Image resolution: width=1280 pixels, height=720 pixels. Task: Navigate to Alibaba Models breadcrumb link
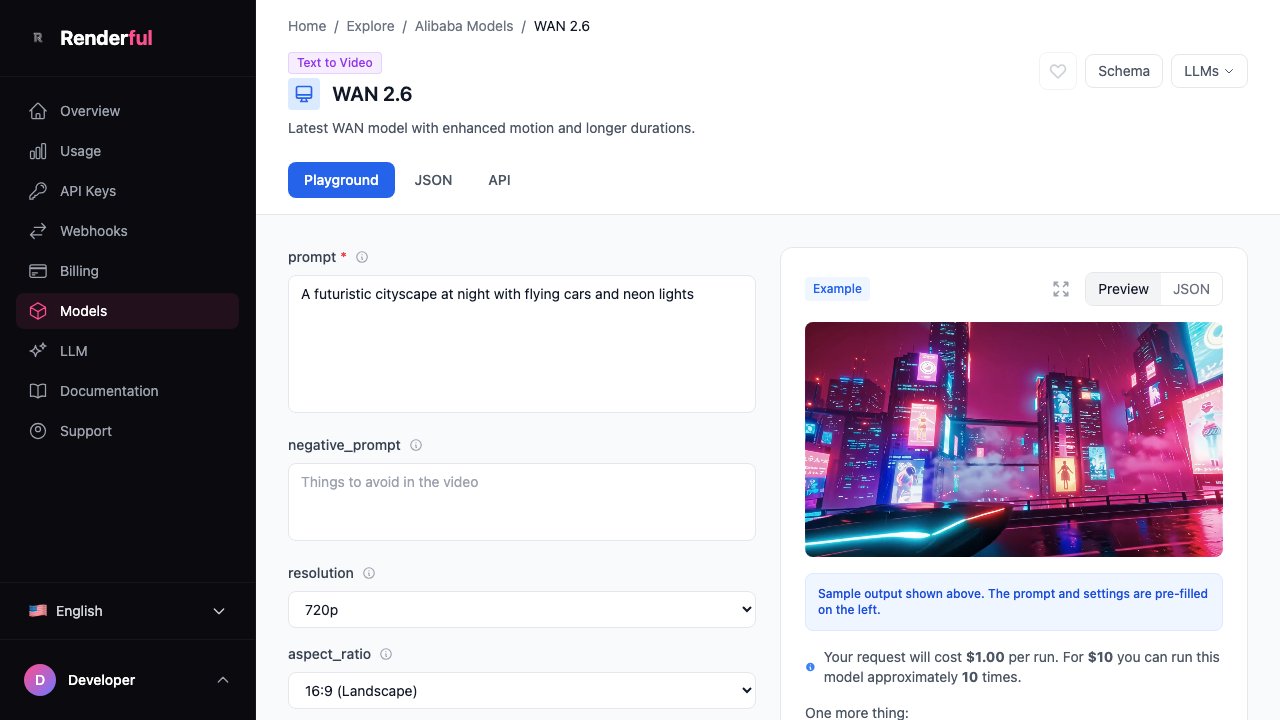[464, 26]
